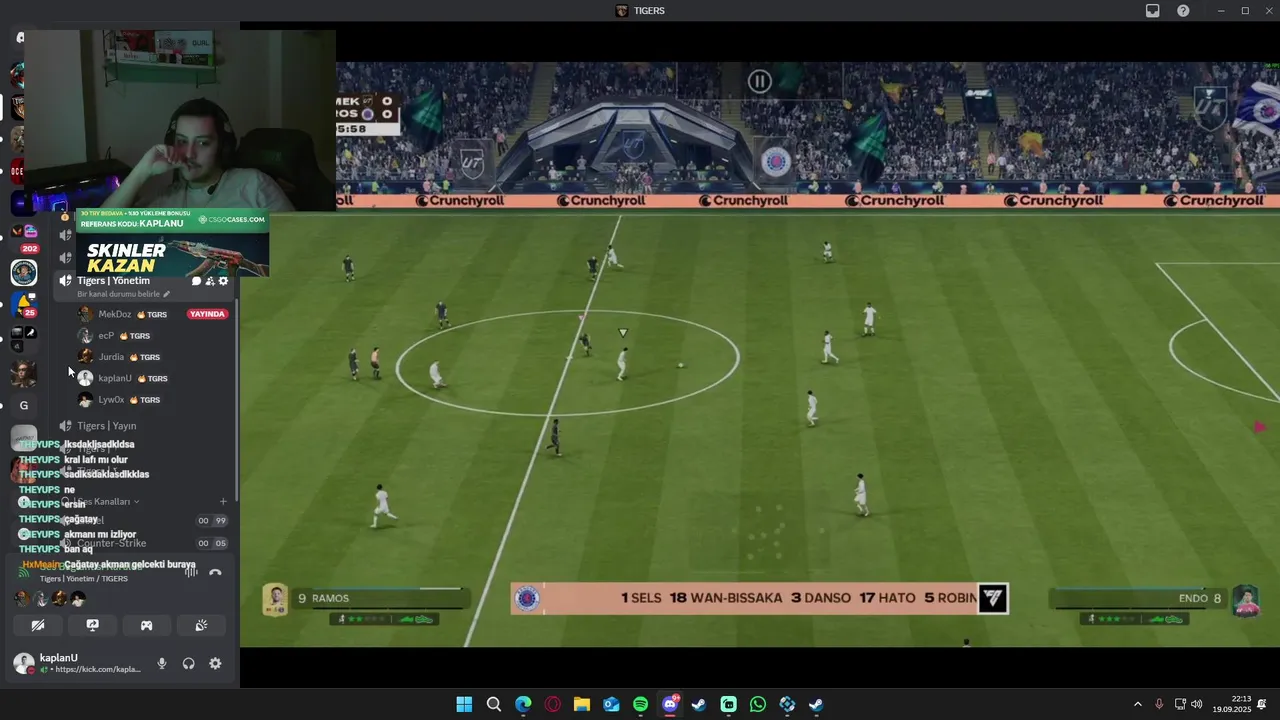Switch to Discord taskbar icon
Screen dimensions: 1280x720
670,704
